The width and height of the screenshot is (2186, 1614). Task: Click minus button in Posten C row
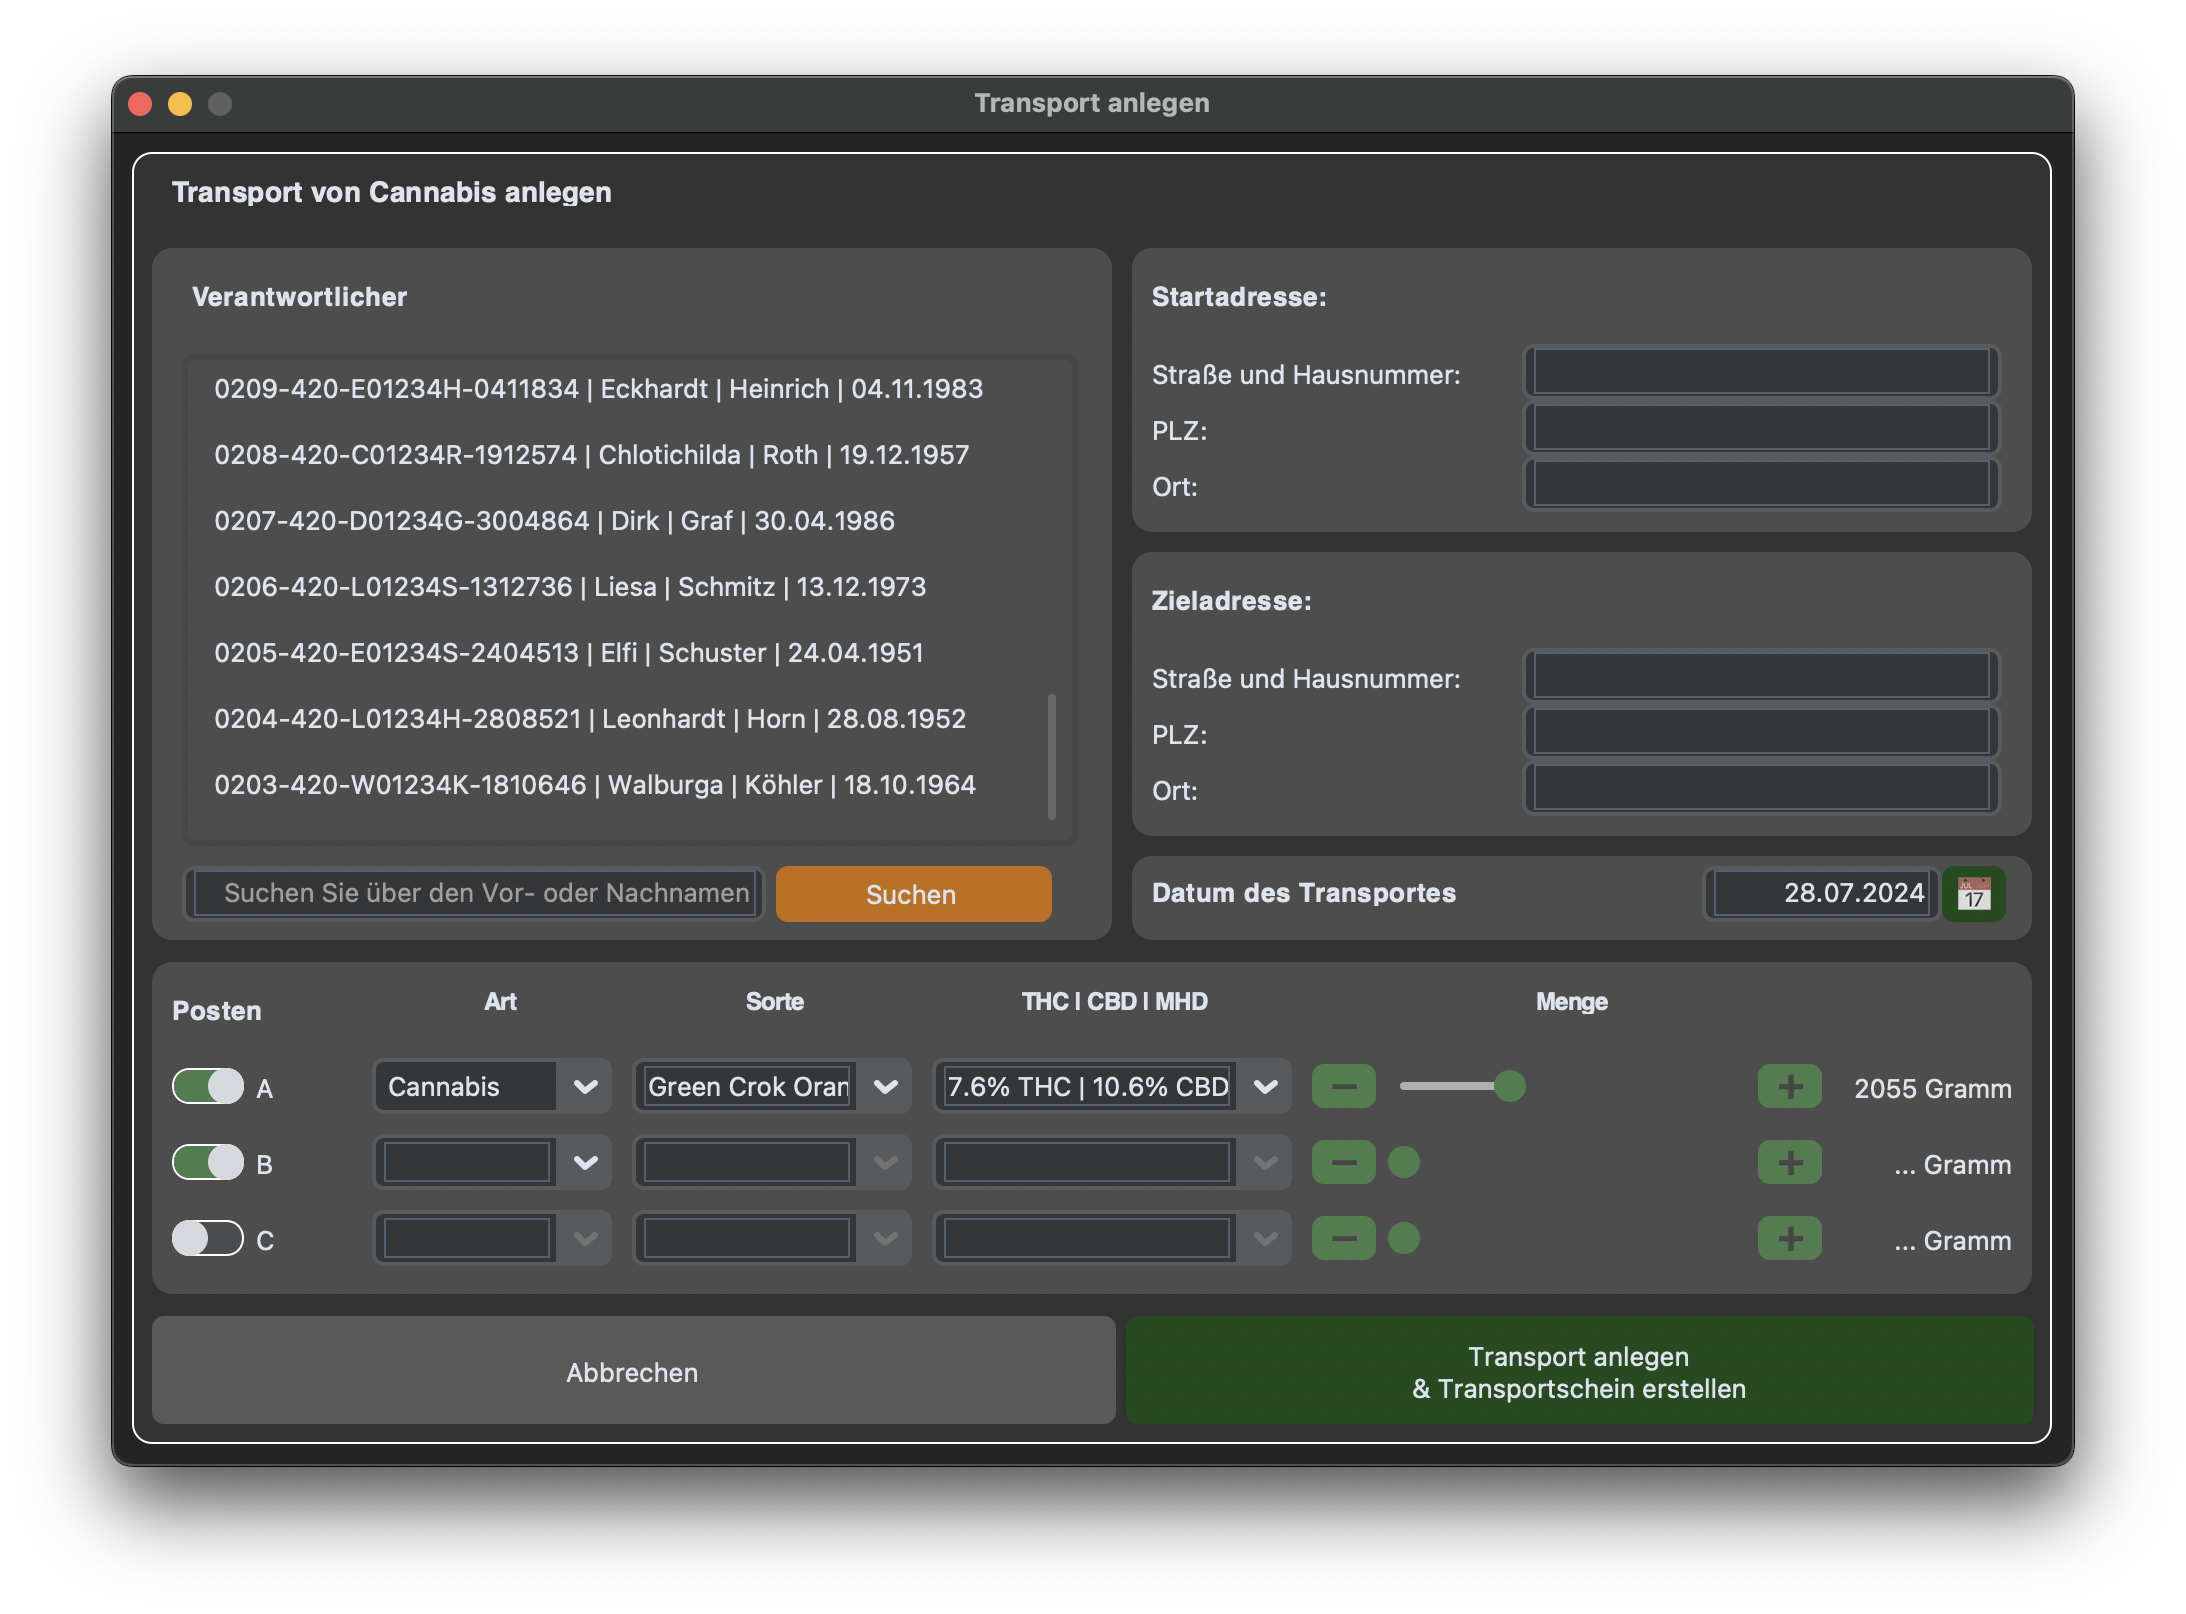pyautogui.click(x=1343, y=1239)
